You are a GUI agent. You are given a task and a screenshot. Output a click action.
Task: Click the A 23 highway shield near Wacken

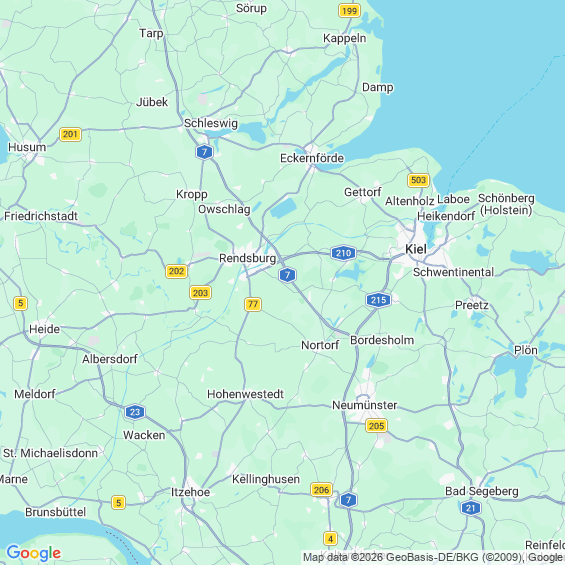pyautogui.click(x=135, y=412)
